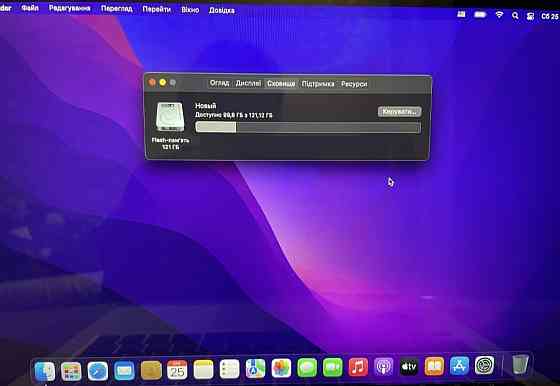Open the Trash in the Dock
Image resolution: width=560 pixels, height=386 pixels.
coord(520,365)
